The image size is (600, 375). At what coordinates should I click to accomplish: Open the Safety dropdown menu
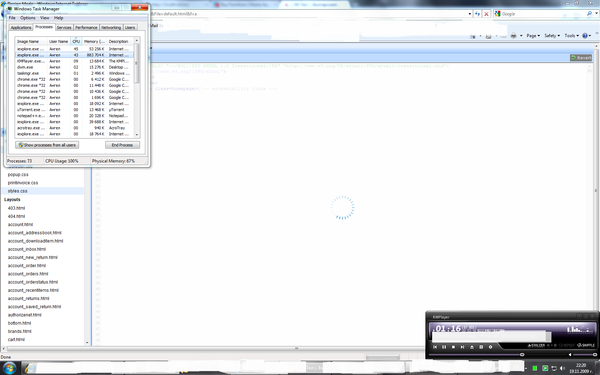pyautogui.click(x=552, y=36)
